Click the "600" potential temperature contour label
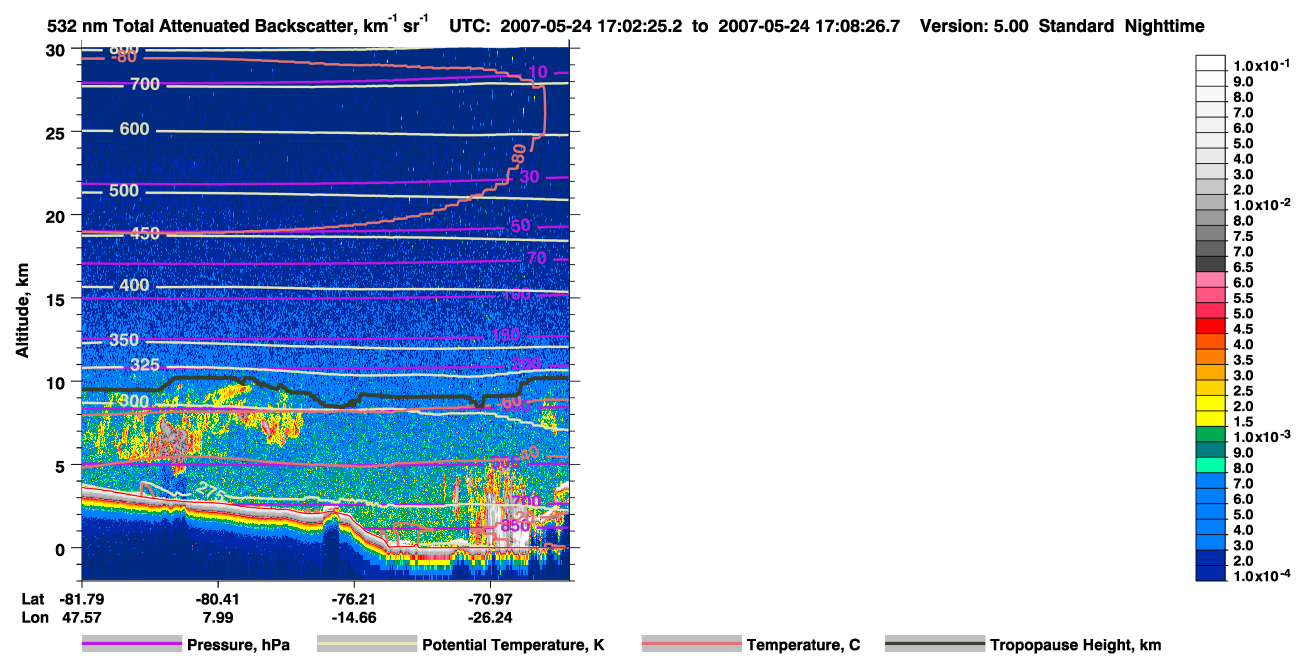Screen dimensions: 1300x667 pyautogui.click(x=134, y=129)
